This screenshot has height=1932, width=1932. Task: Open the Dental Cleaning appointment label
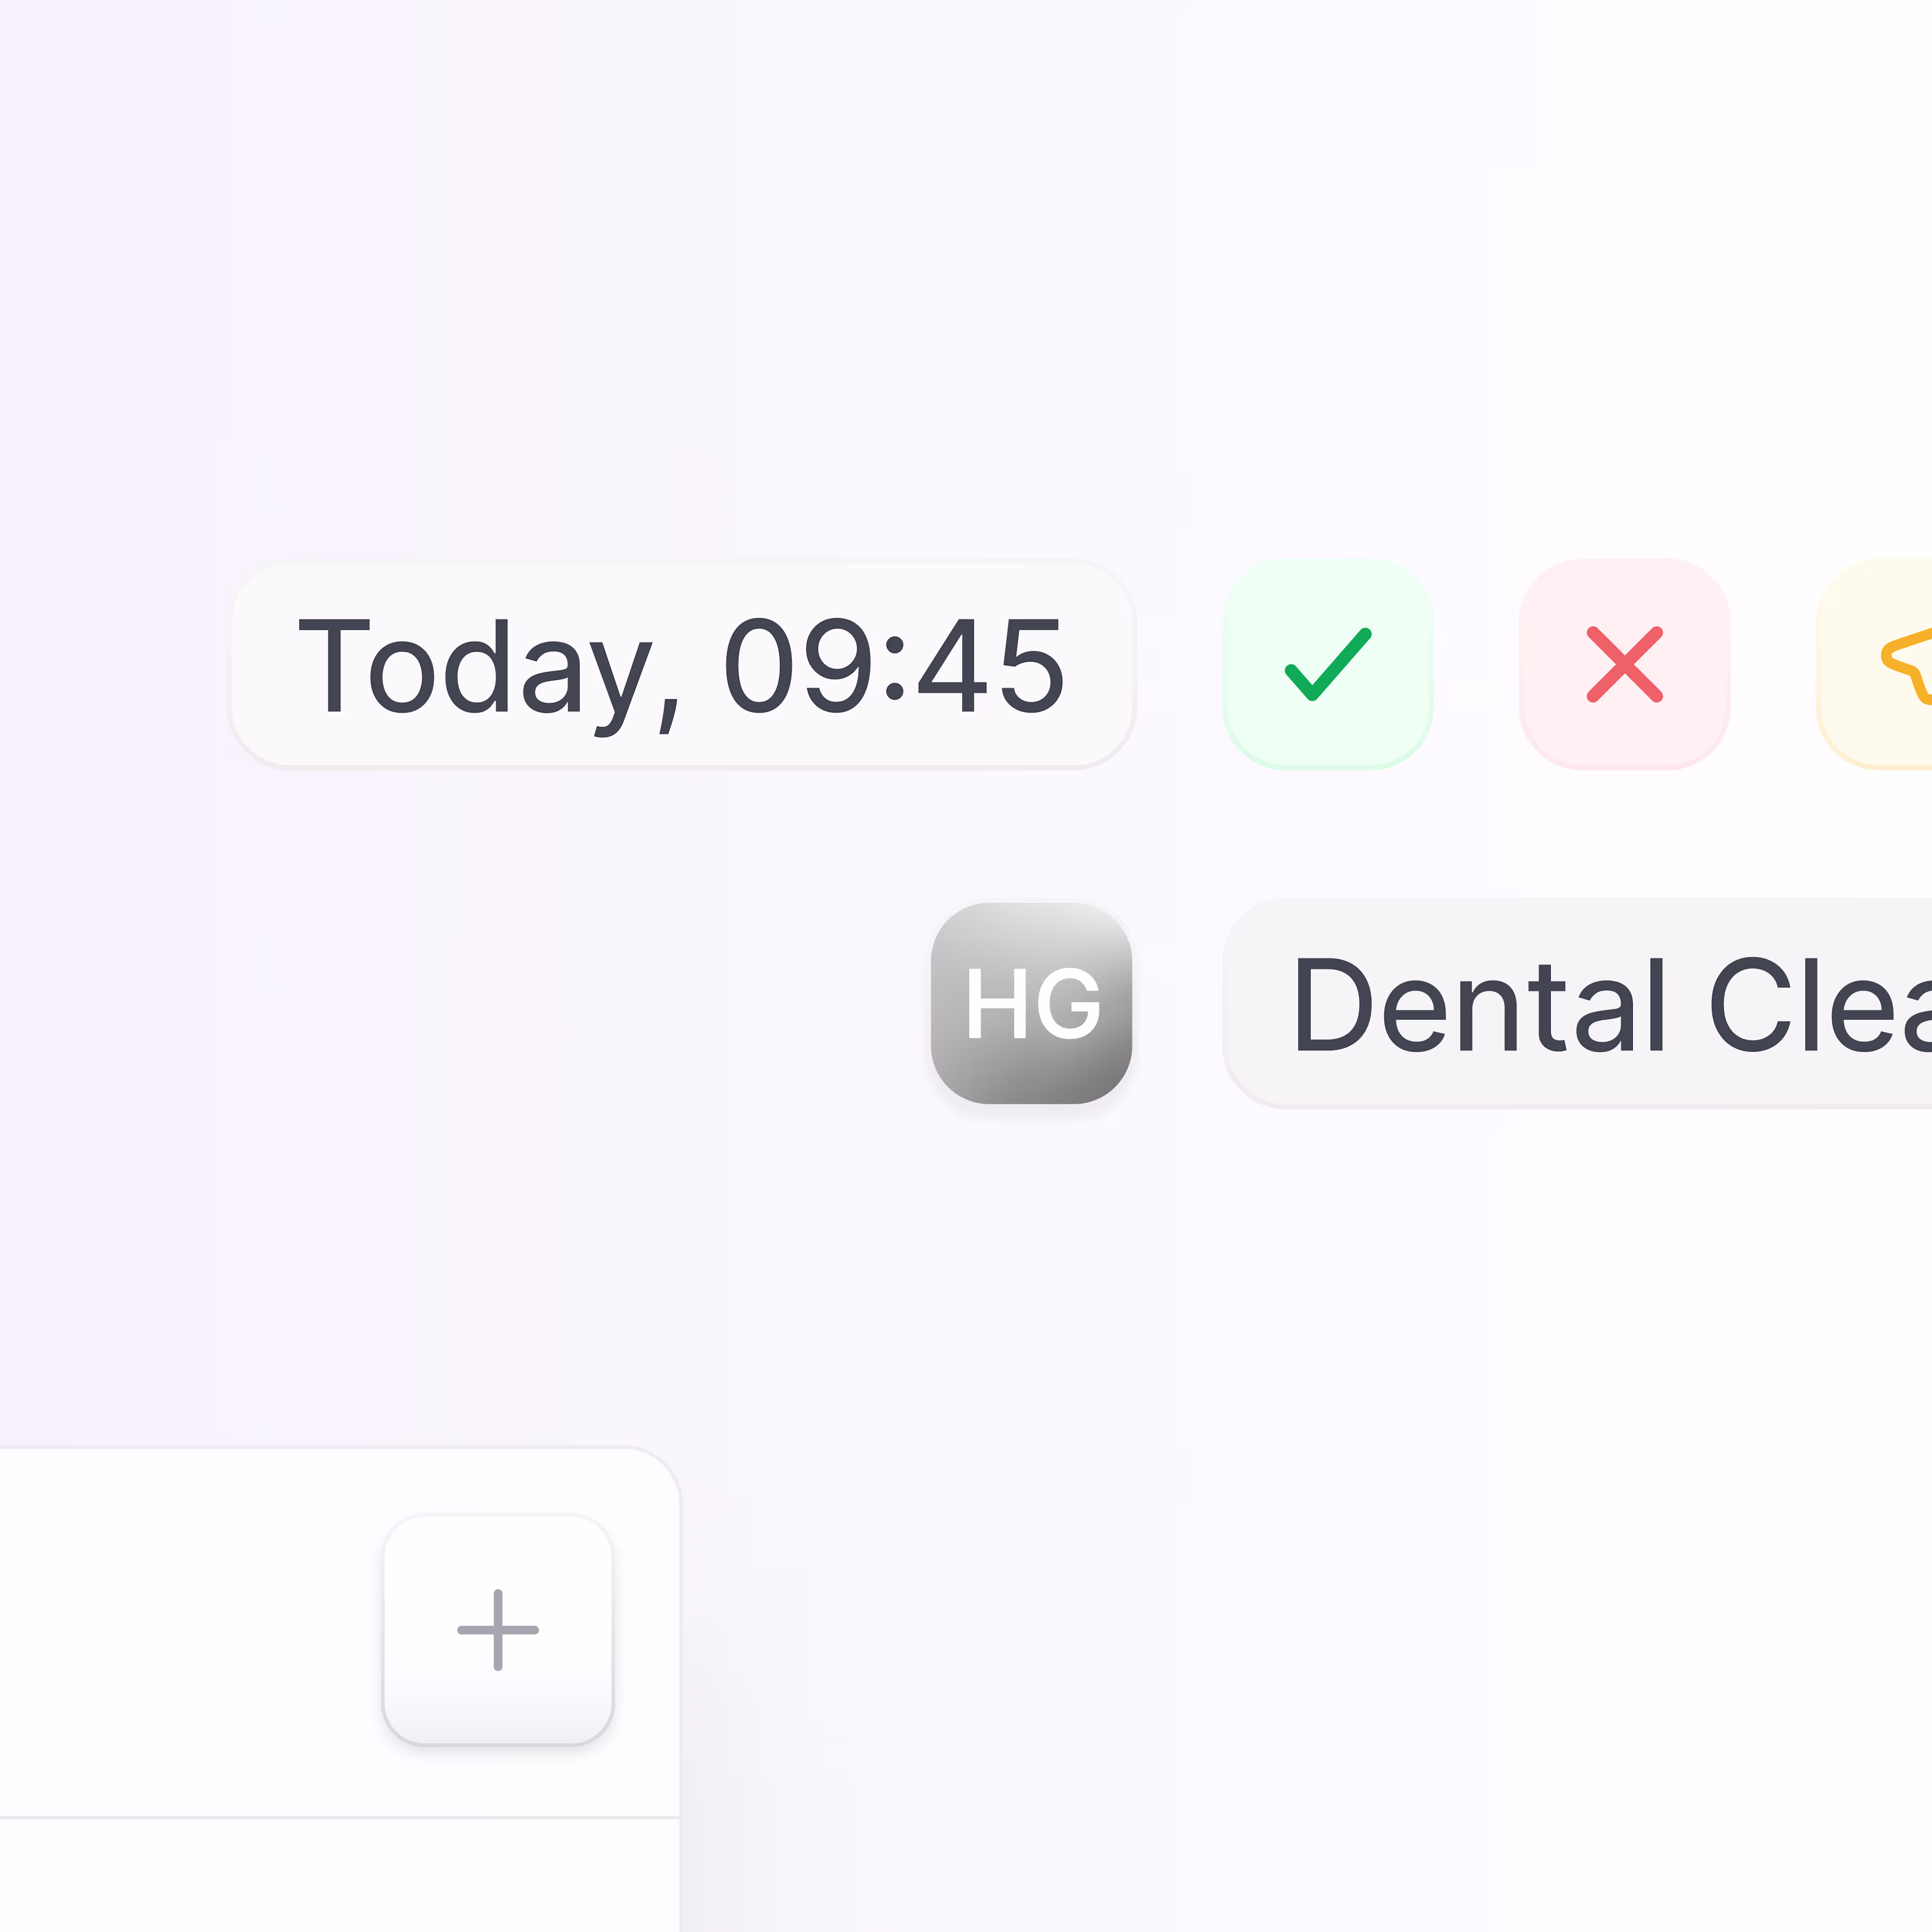click(1578, 1003)
